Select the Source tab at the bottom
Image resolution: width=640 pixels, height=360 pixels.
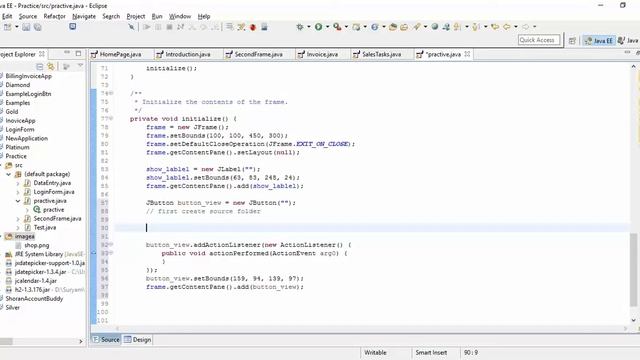point(106,340)
